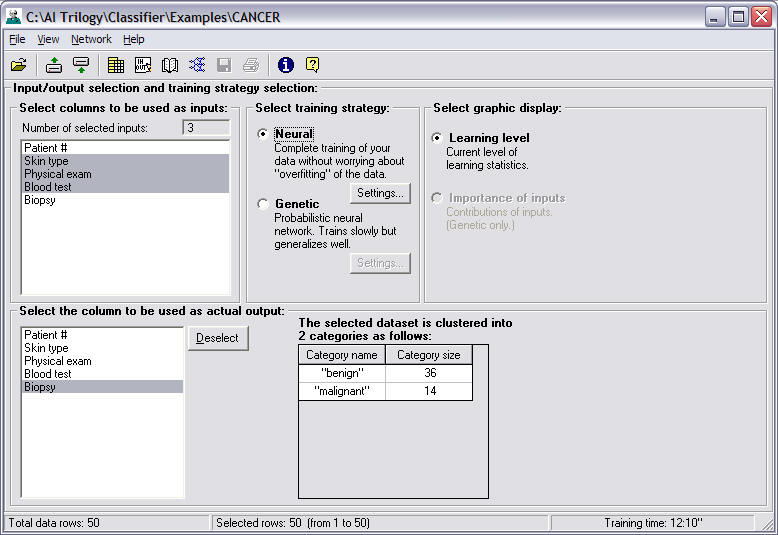
Task: Click the Selected rows status entry
Action: click(380, 523)
